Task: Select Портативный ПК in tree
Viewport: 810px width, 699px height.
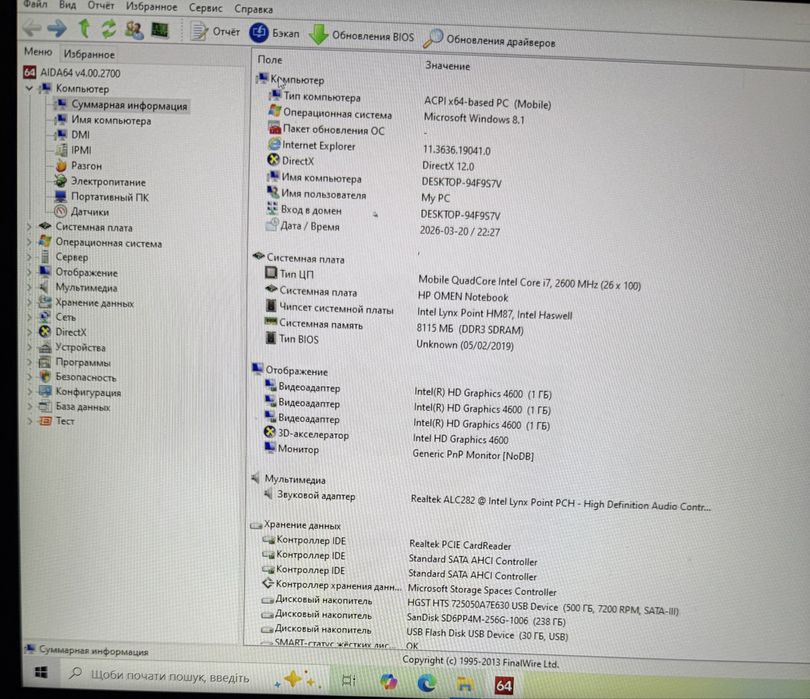Action: [110, 197]
